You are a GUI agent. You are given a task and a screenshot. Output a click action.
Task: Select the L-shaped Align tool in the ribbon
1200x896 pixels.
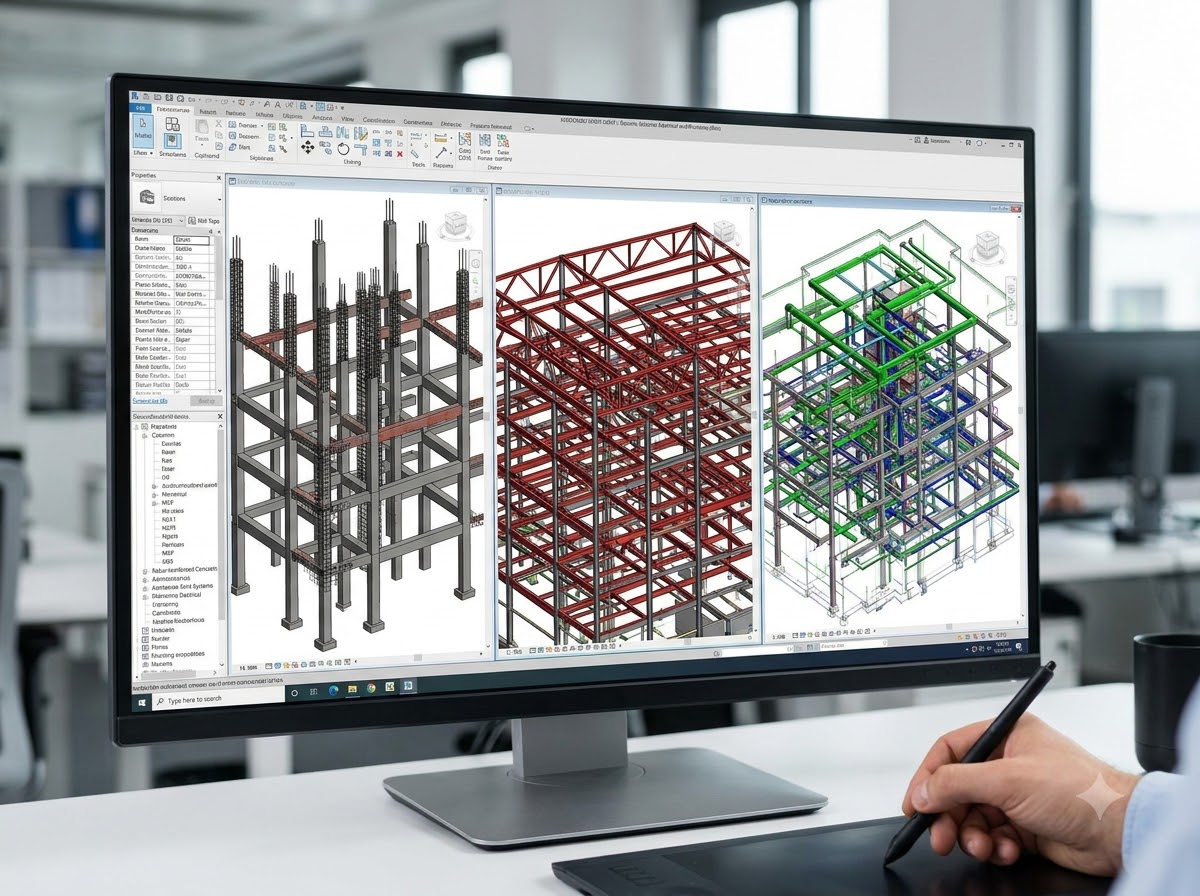(x=307, y=131)
